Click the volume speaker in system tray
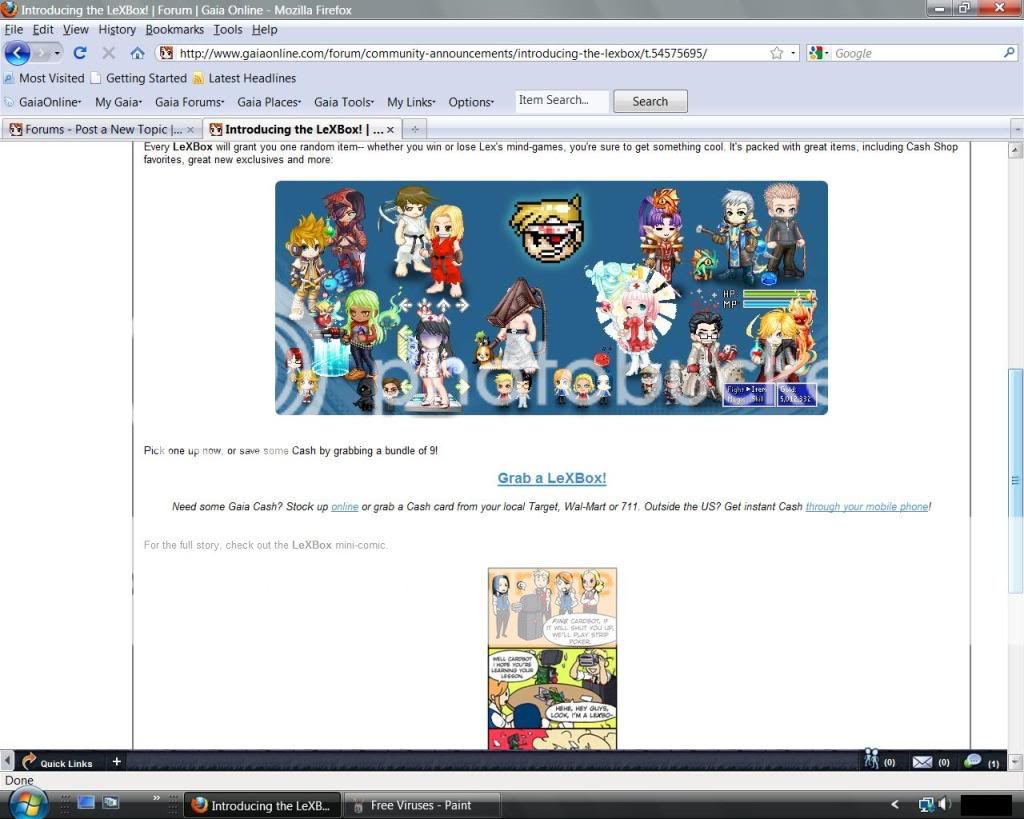Image resolution: width=1024 pixels, height=819 pixels. [x=944, y=804]
